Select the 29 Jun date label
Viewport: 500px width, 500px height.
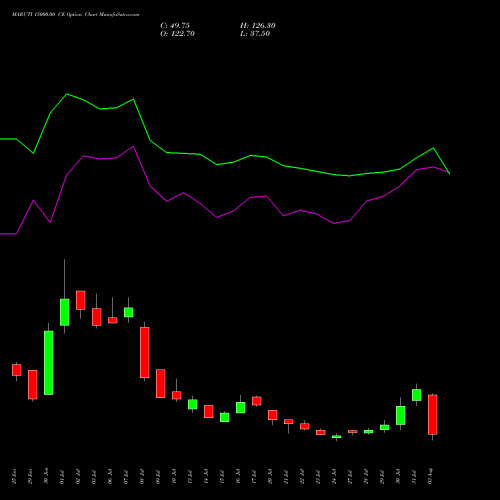click(30, 476)
